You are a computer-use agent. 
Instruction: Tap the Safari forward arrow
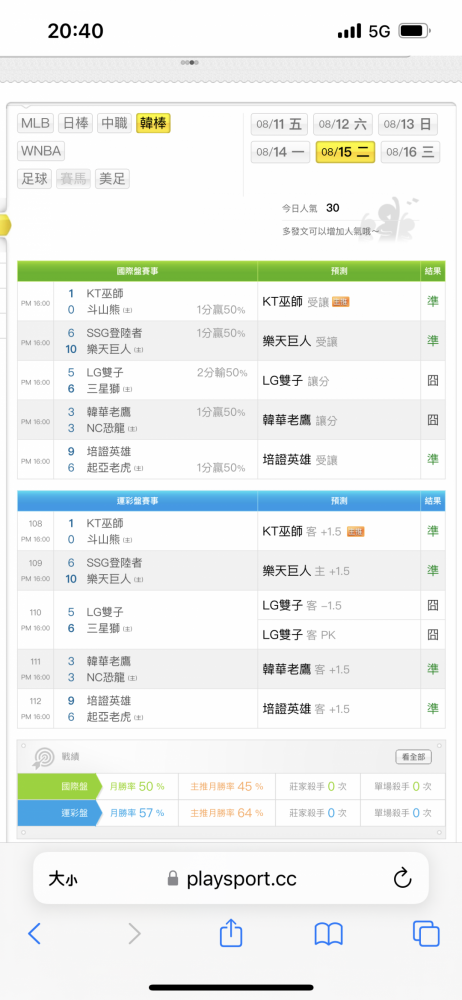(134, 934)
